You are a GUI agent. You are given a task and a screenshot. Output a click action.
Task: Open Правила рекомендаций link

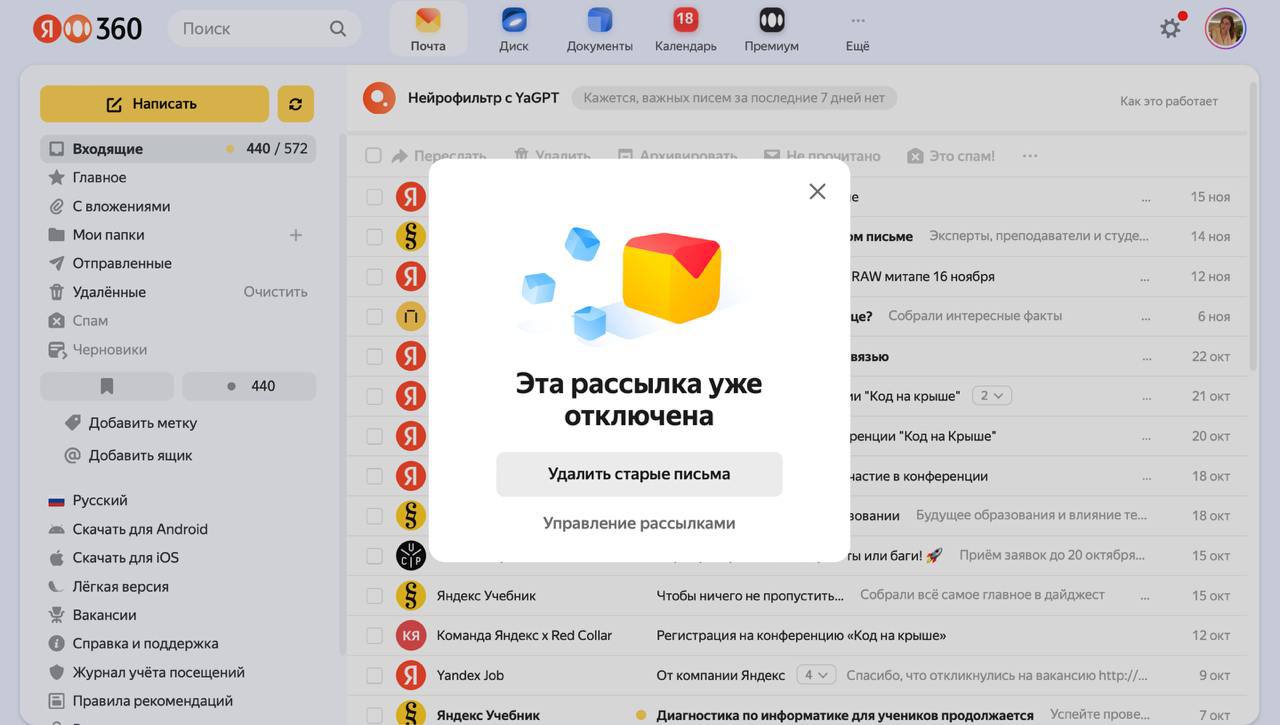coord(152,701)
